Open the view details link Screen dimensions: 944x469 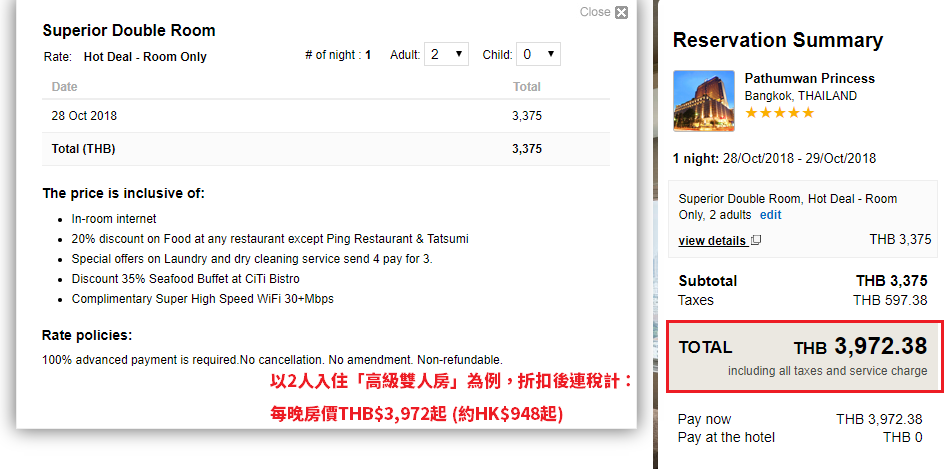pos(713,241)
